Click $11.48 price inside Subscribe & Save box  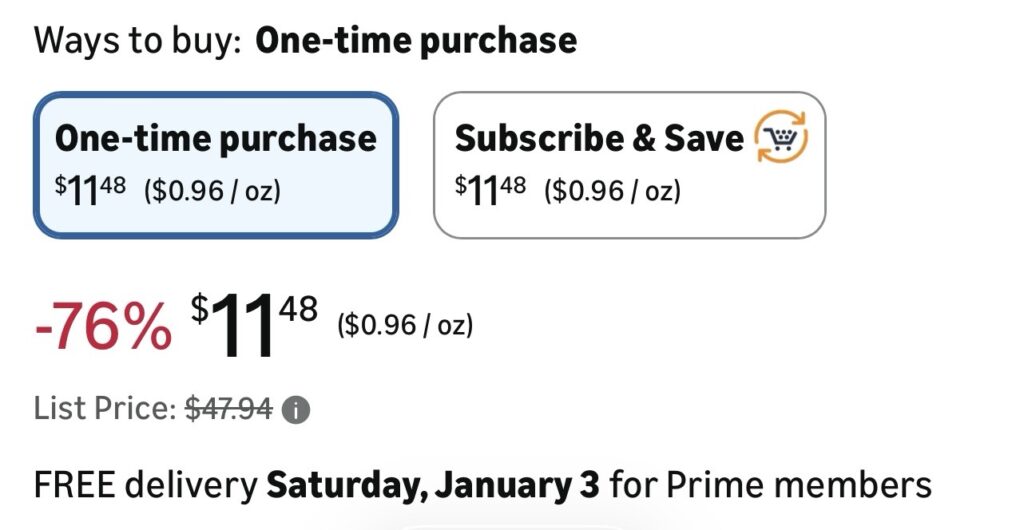pos(490,188)
